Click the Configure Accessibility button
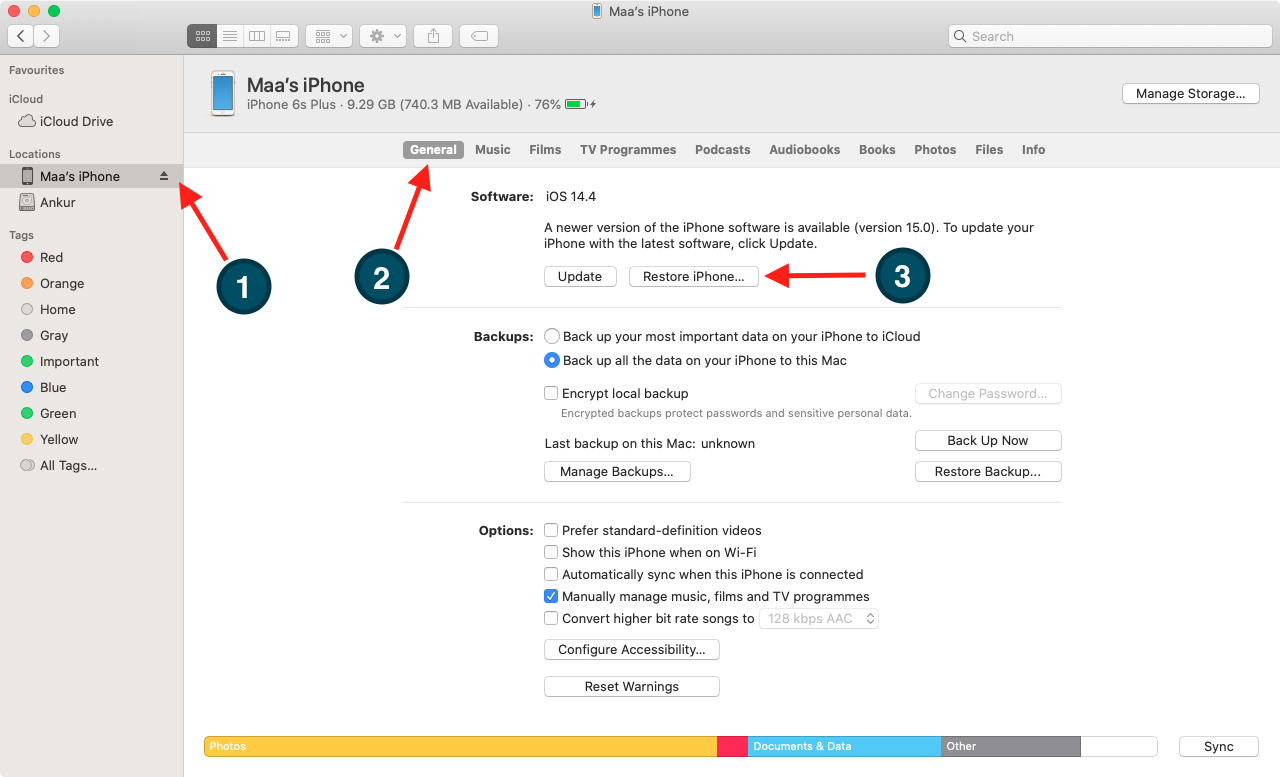 tap(632, 649)
